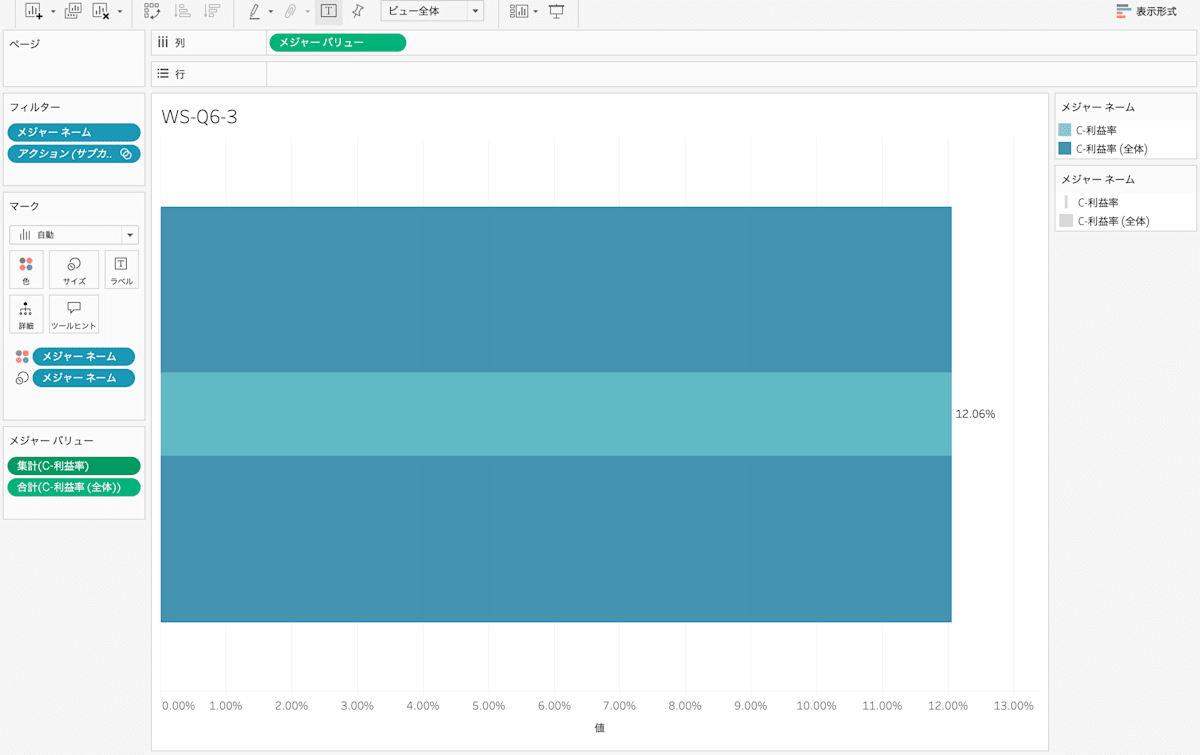Click the new worksheet icon
1200x755 pixels.
pyautogui.click(x=34, y=11)
